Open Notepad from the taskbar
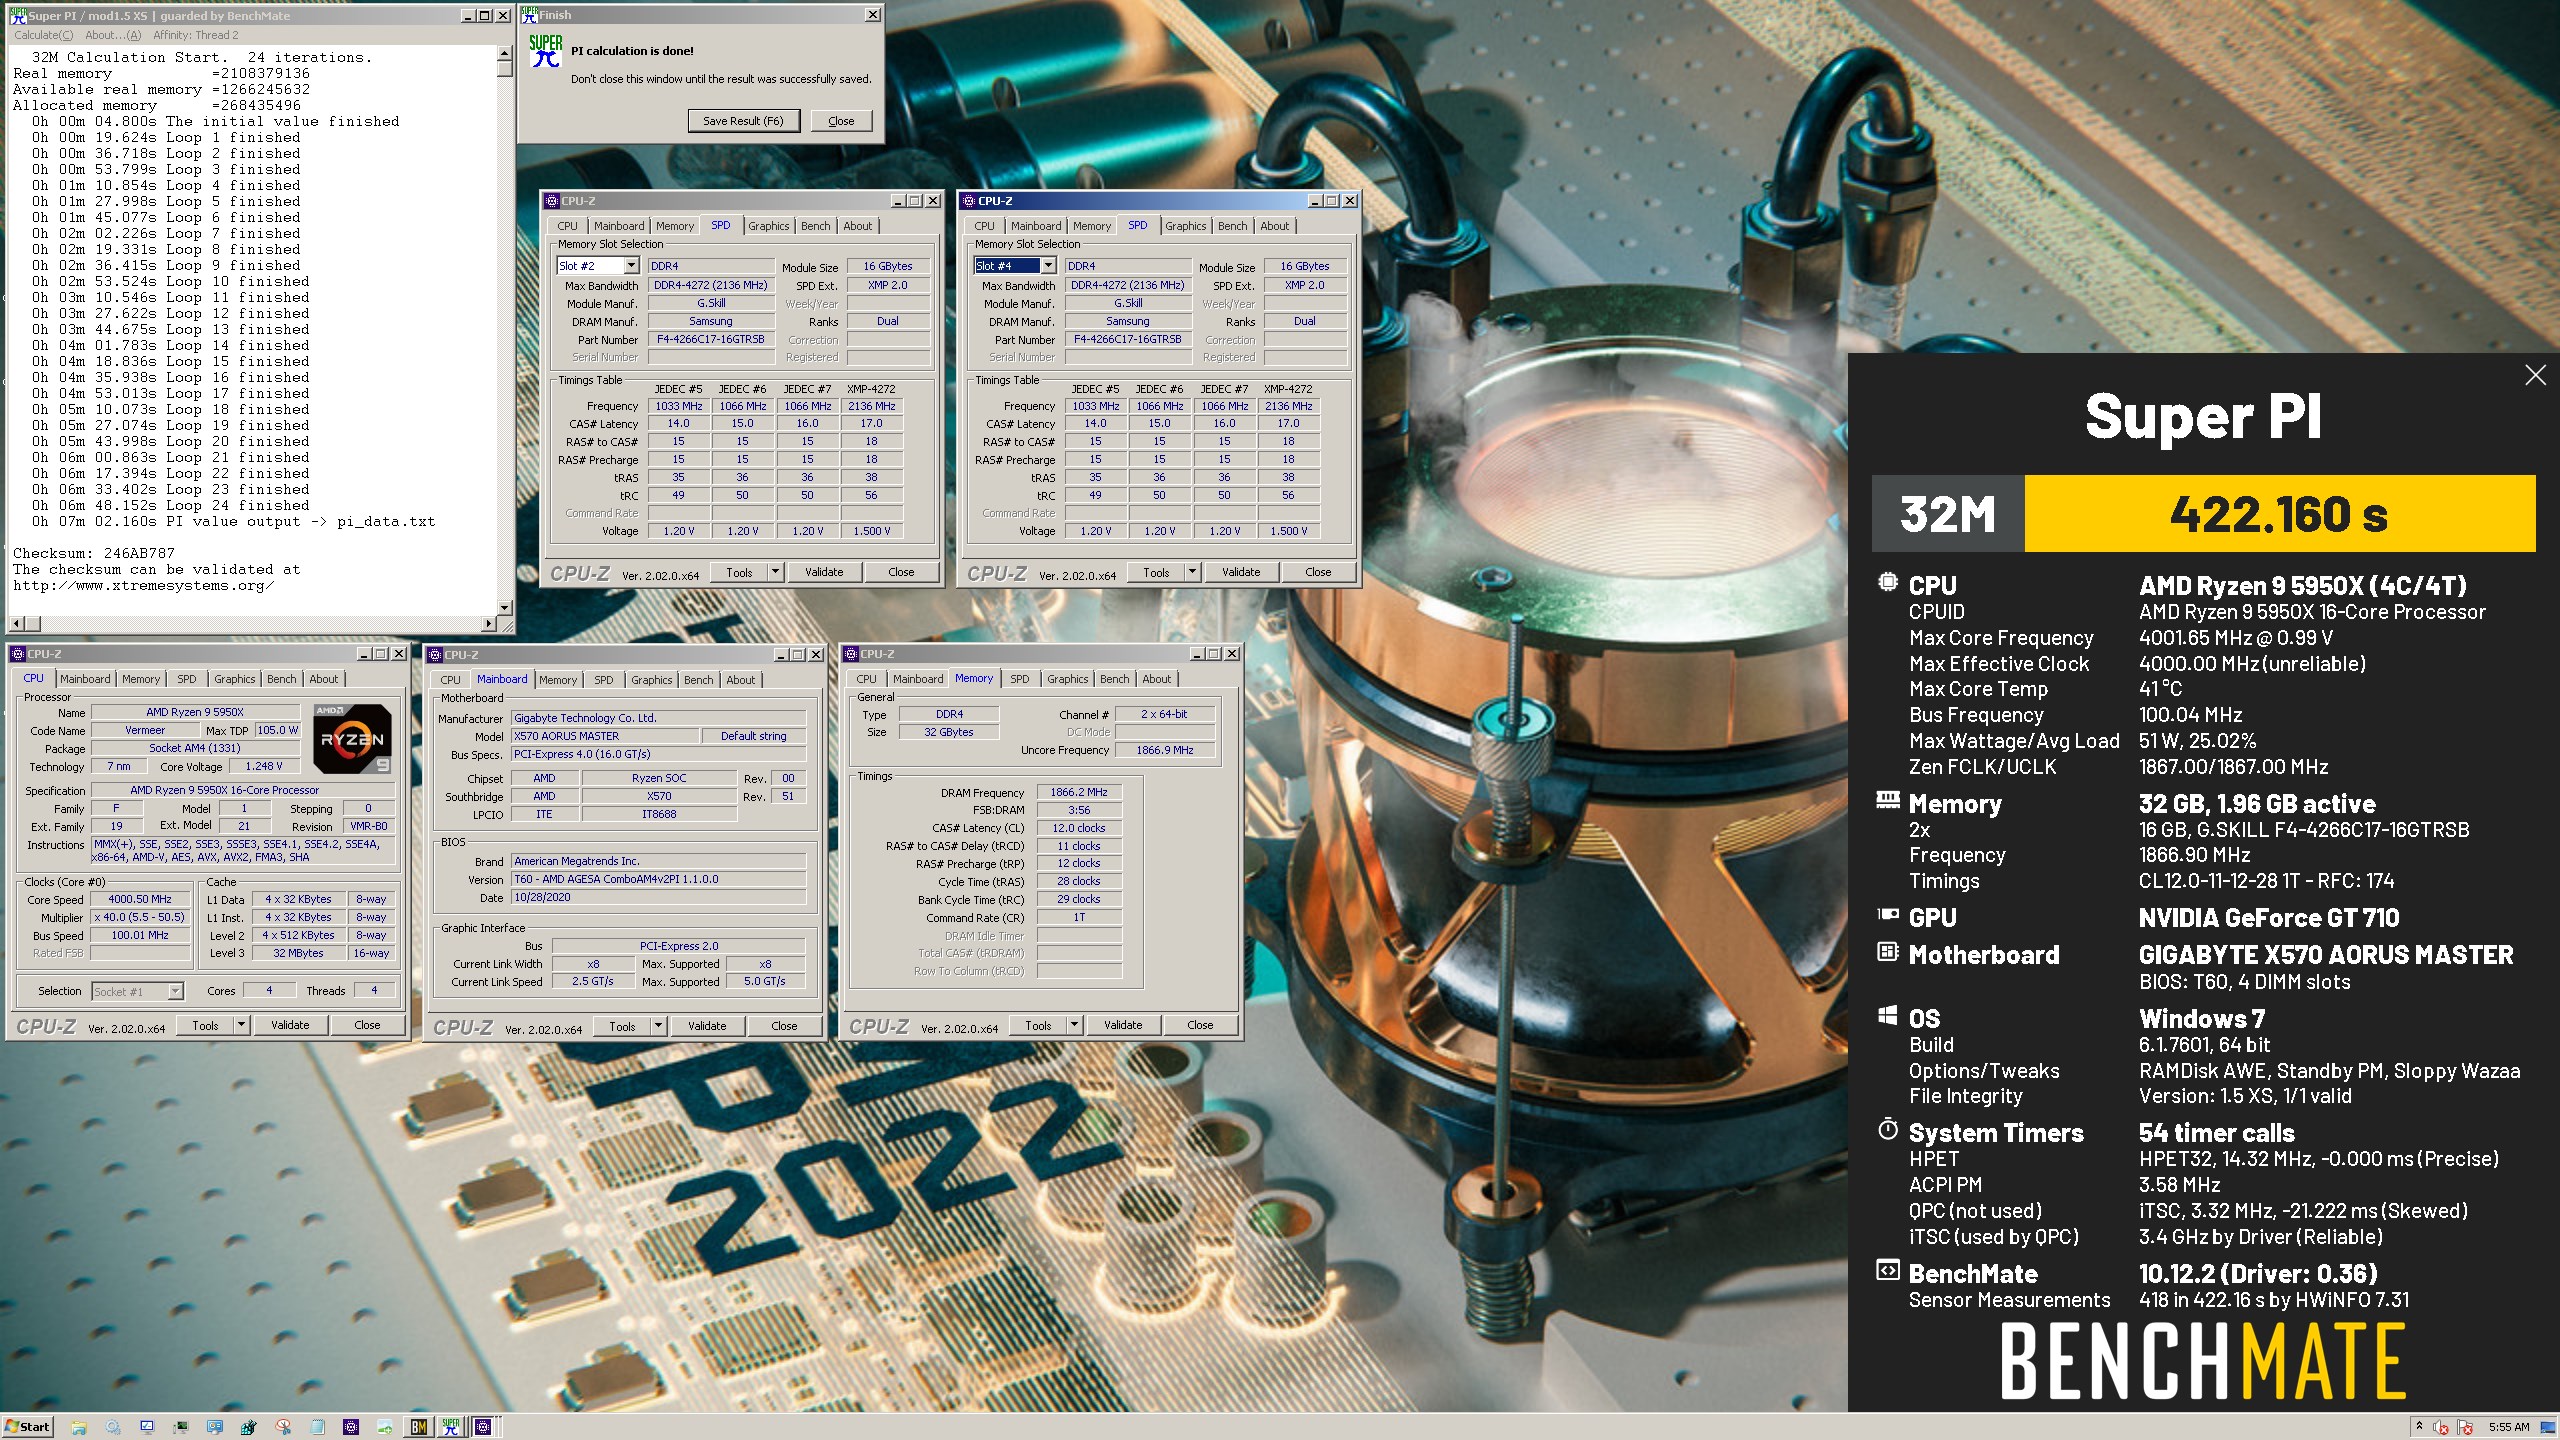The width and height of the screenshot is (2560, 1440). pos(317,1427)
